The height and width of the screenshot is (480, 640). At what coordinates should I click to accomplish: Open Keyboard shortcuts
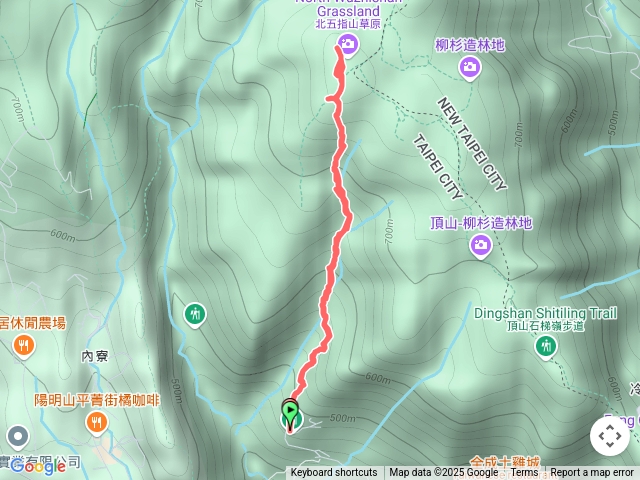pyautogui.click(x=334, y=473)
